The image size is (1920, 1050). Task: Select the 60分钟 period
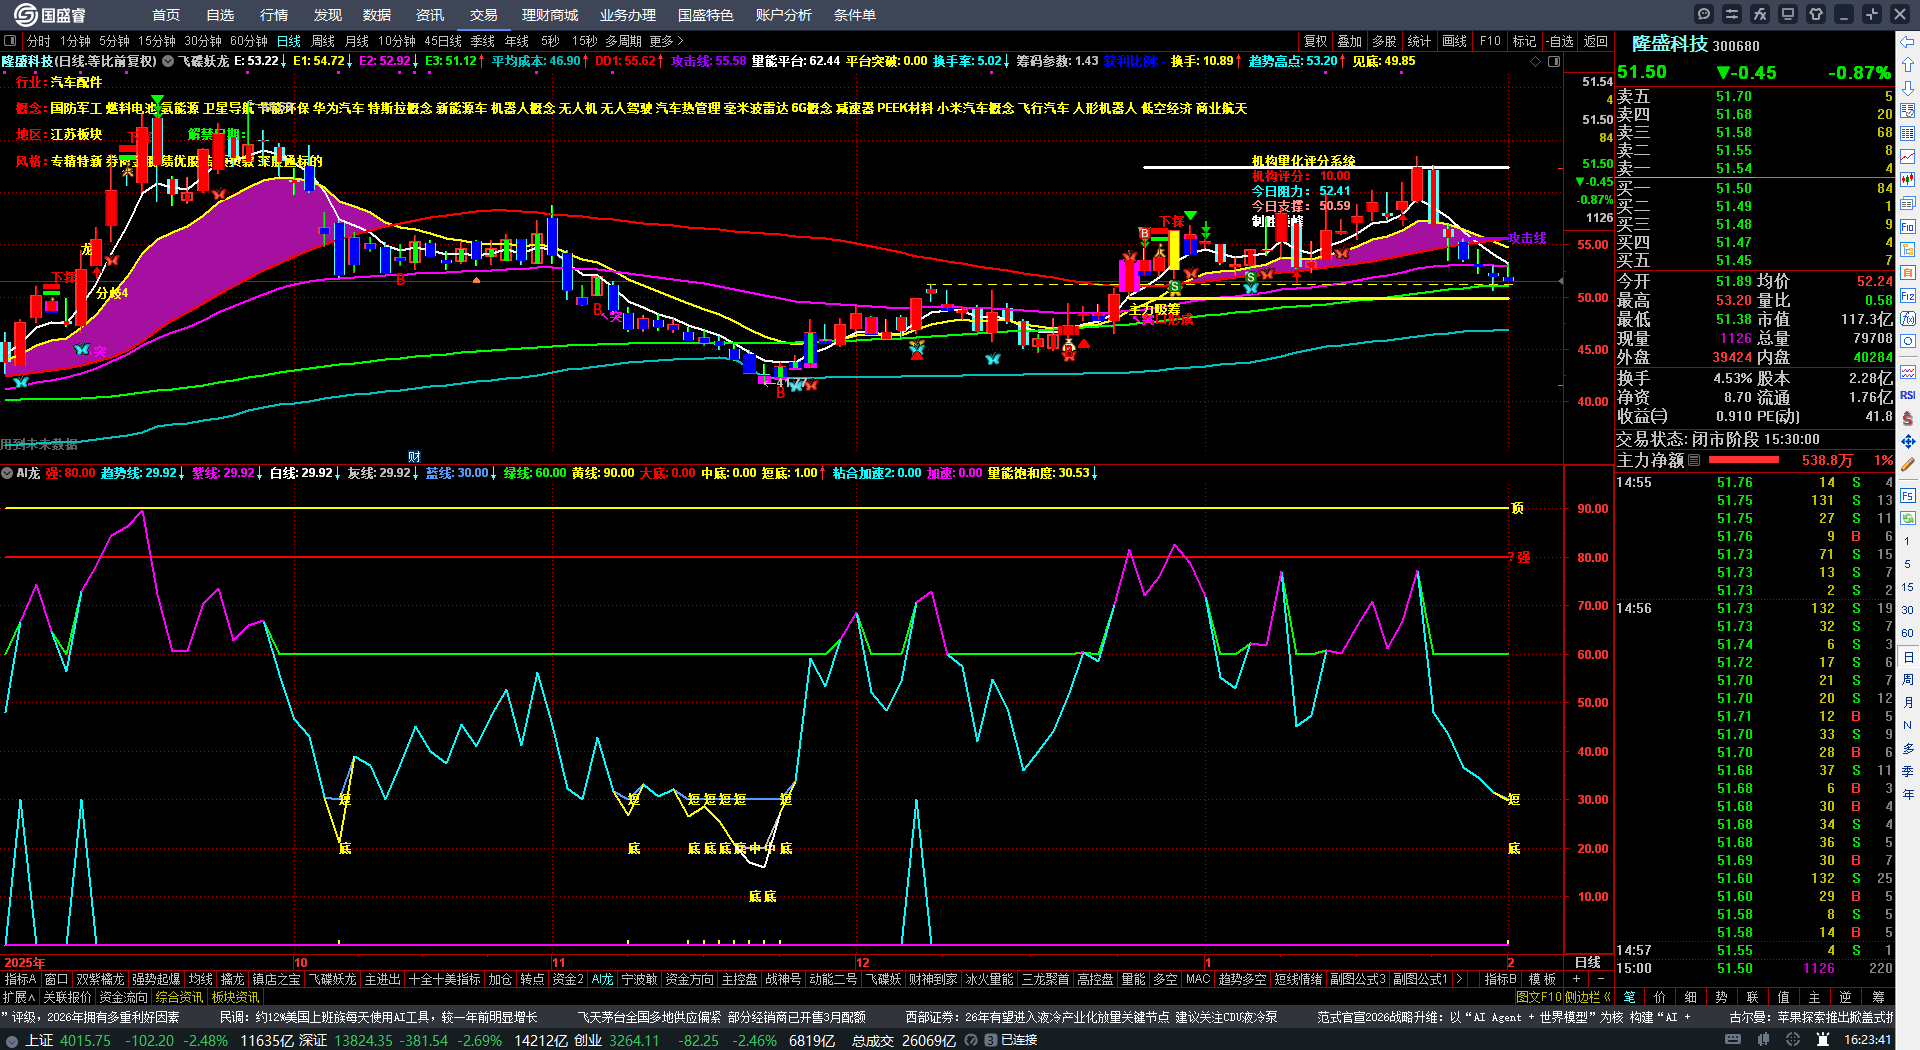tap(249, 41)
